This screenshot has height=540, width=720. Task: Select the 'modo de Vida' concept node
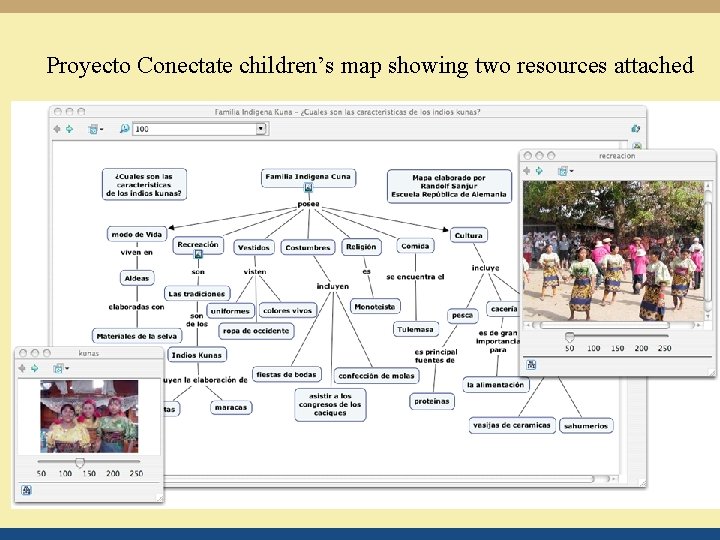click(137, 234)
